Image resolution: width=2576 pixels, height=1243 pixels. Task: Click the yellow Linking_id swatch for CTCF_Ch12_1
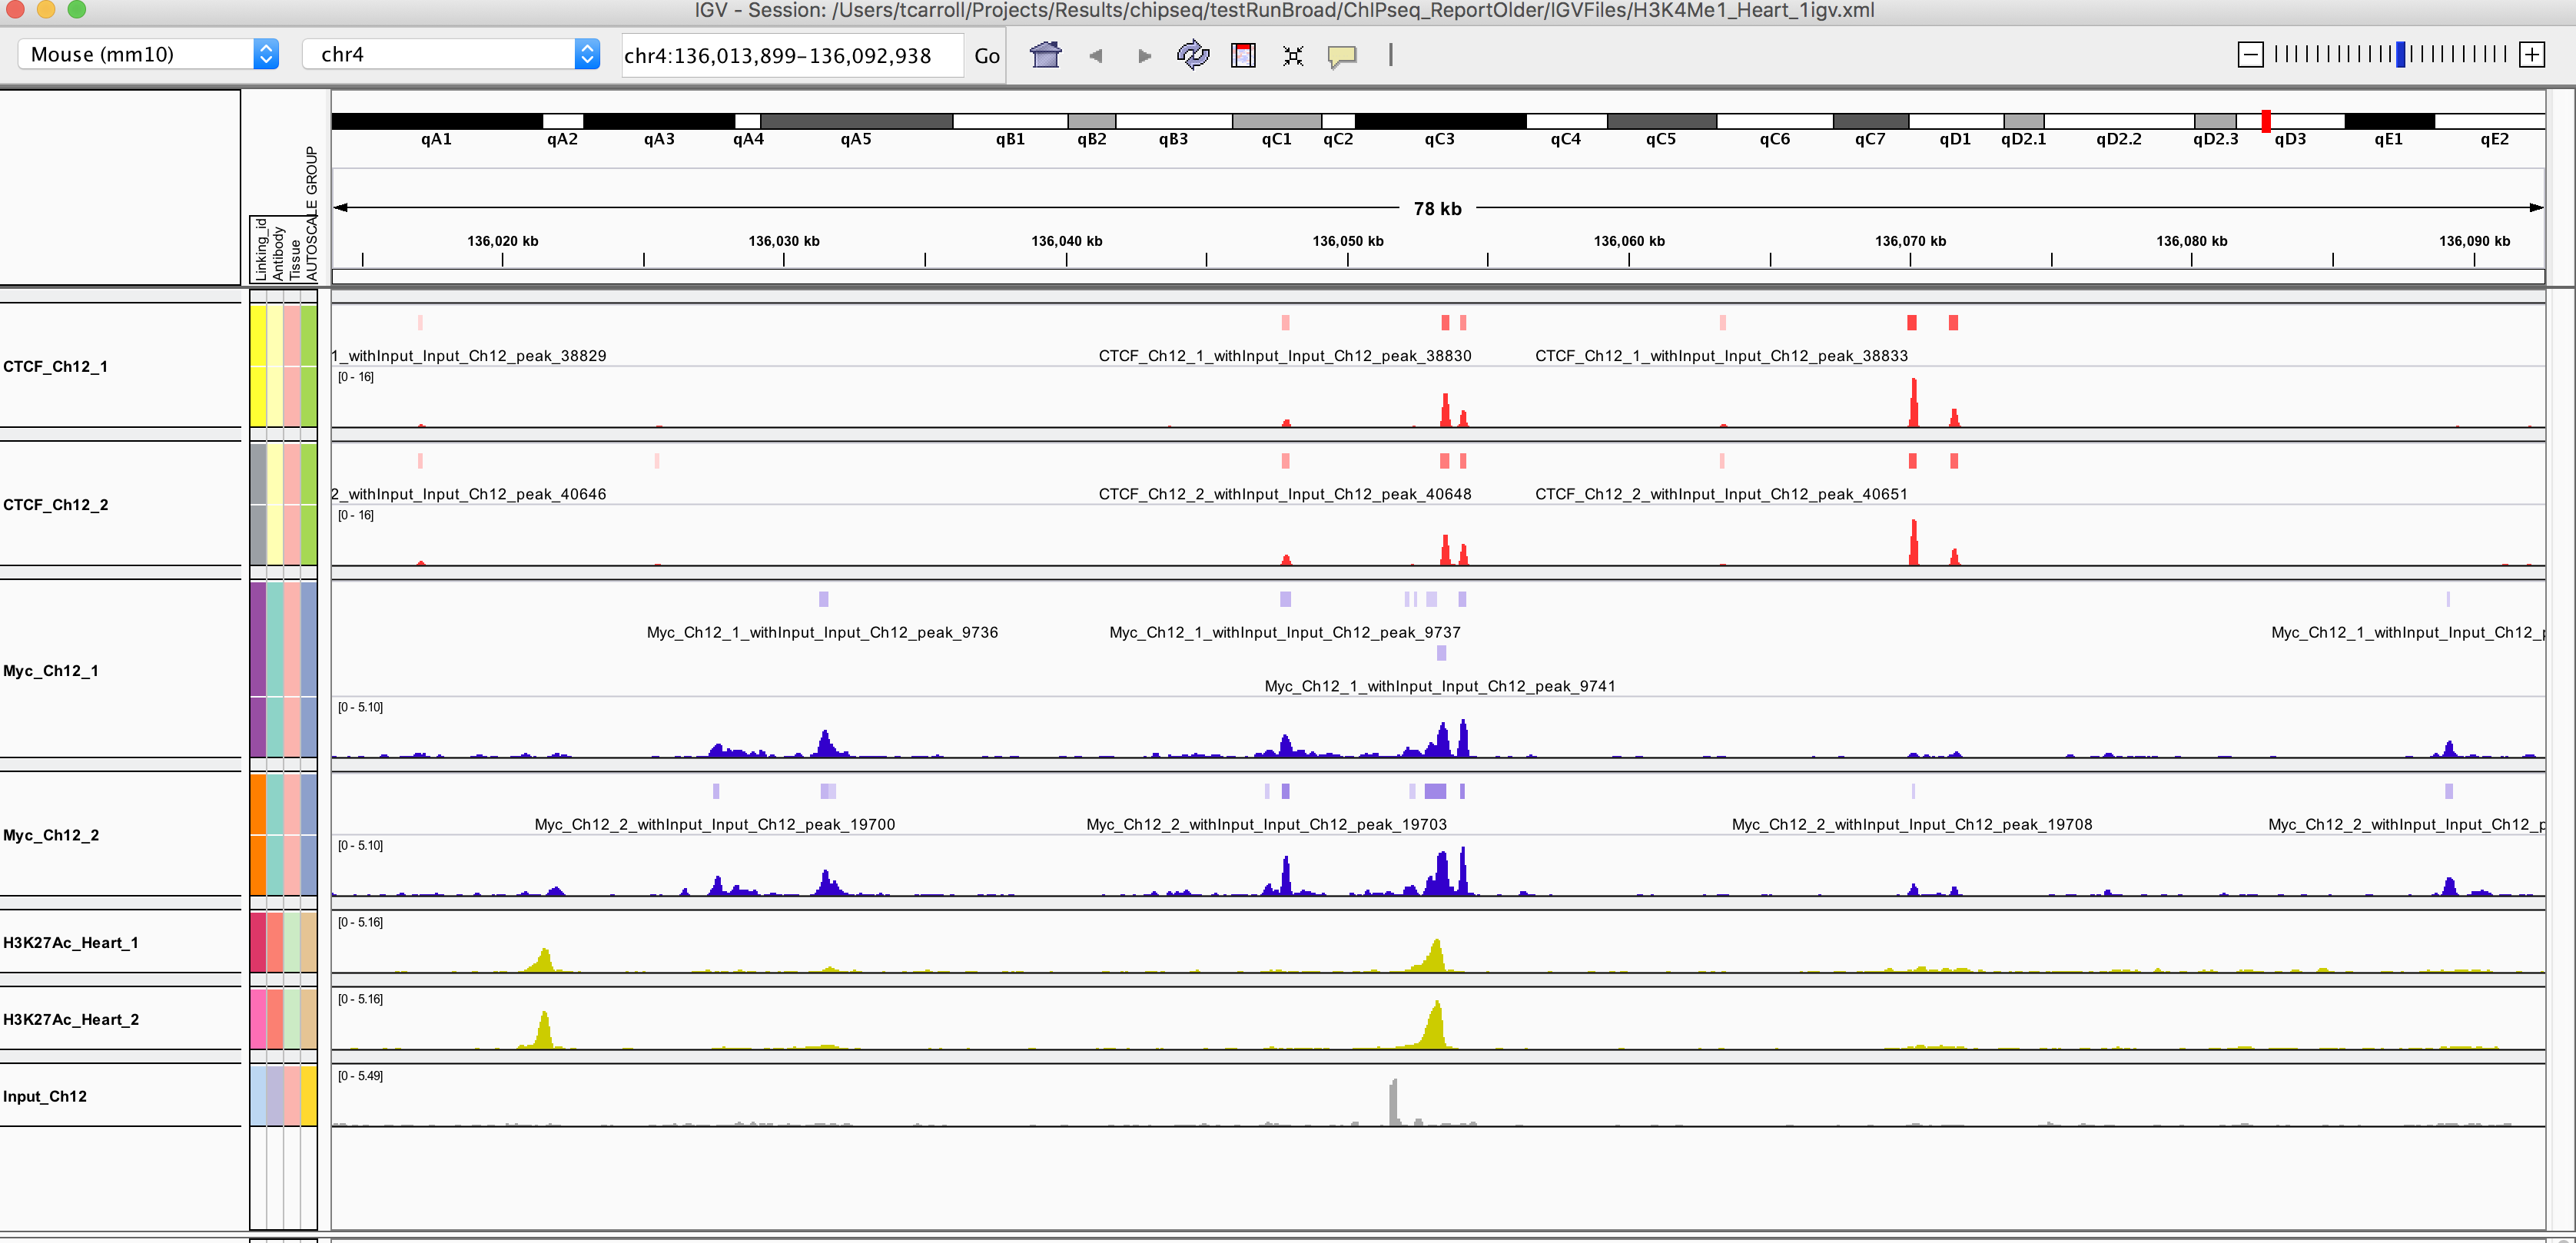click(258, 366)
